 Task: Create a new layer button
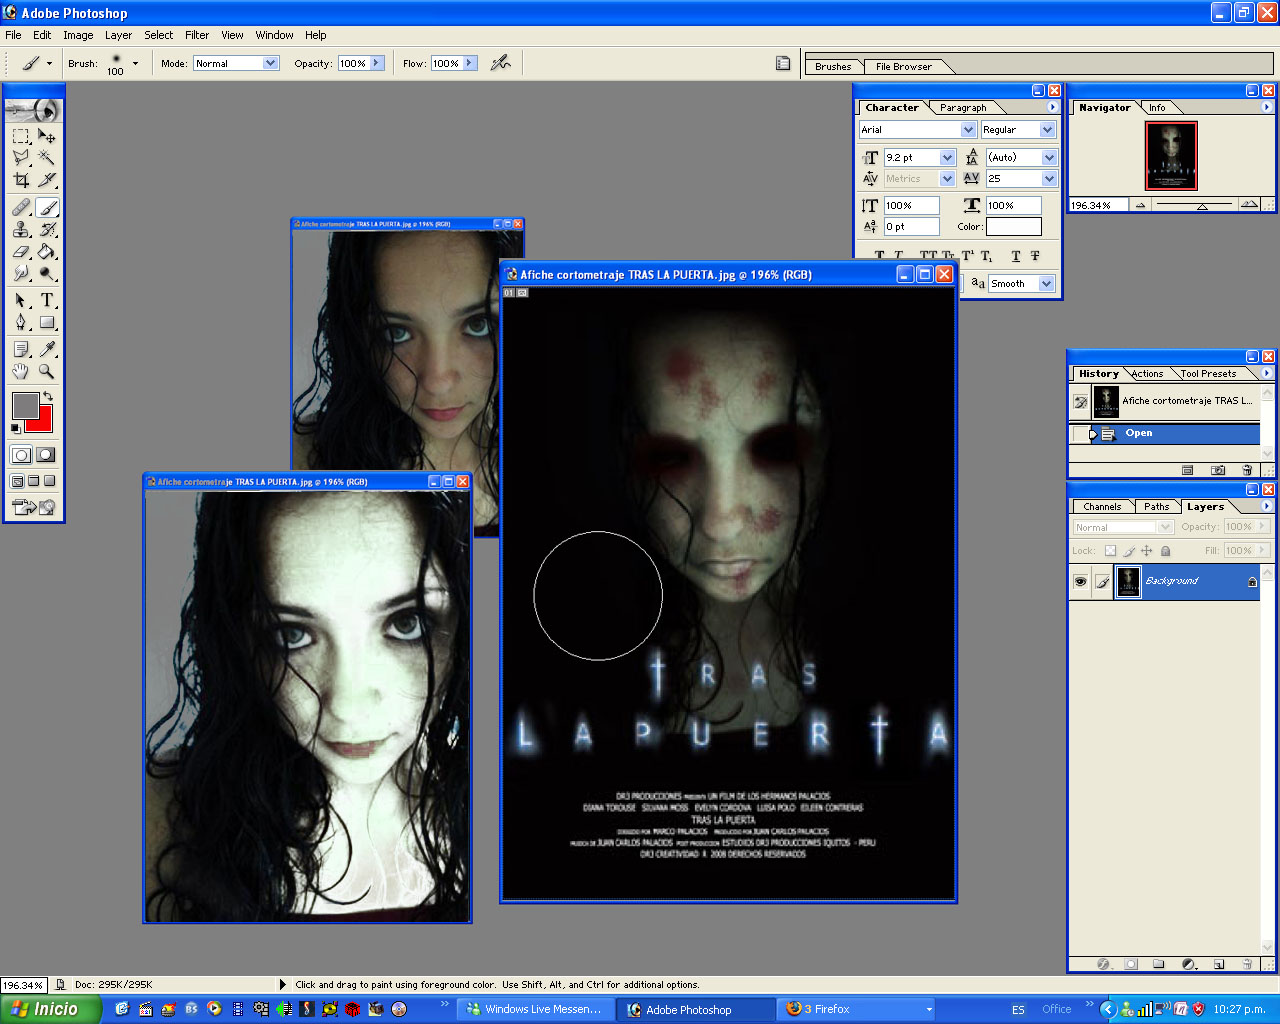[x=1219, y=964]
